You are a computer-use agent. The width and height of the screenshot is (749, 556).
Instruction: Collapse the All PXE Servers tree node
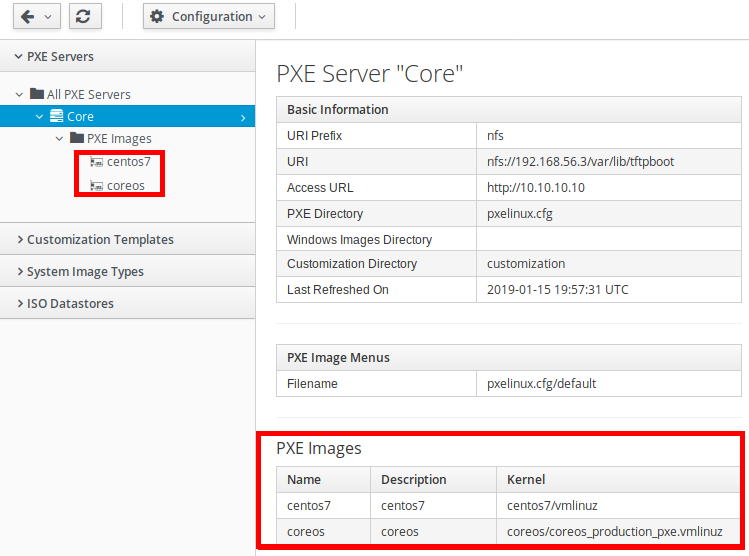(x=19, y=95)
